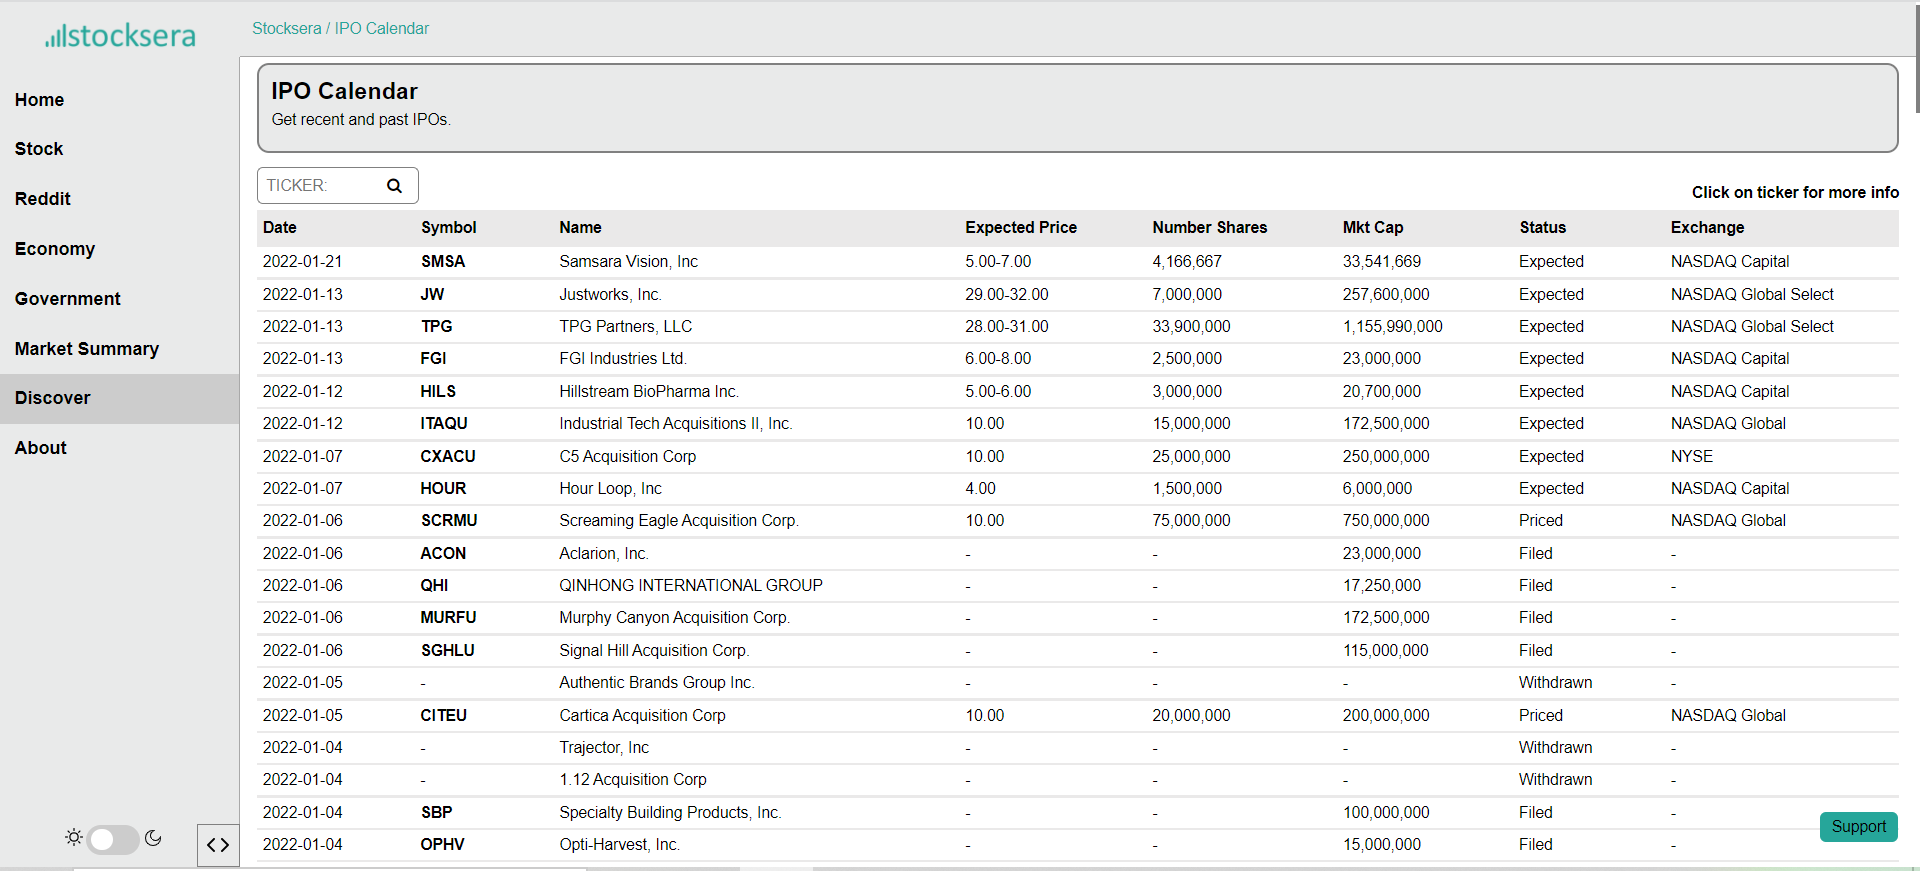Click the Stocksera logo
This screenshot has width=1920, height=871.
120,35
